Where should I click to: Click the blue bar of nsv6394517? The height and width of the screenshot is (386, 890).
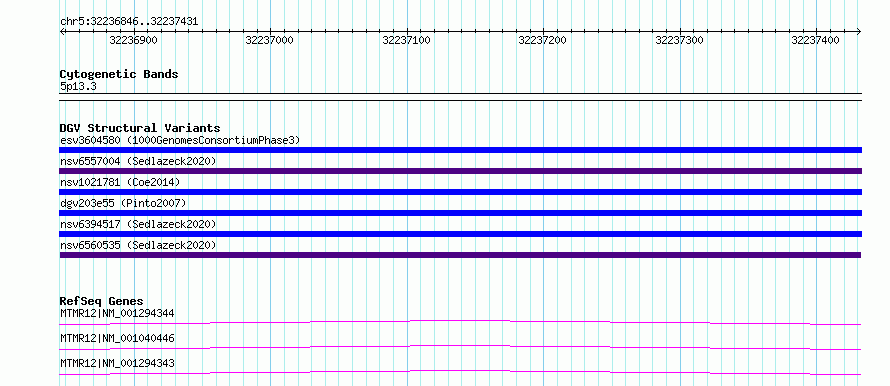coord(460,234)
